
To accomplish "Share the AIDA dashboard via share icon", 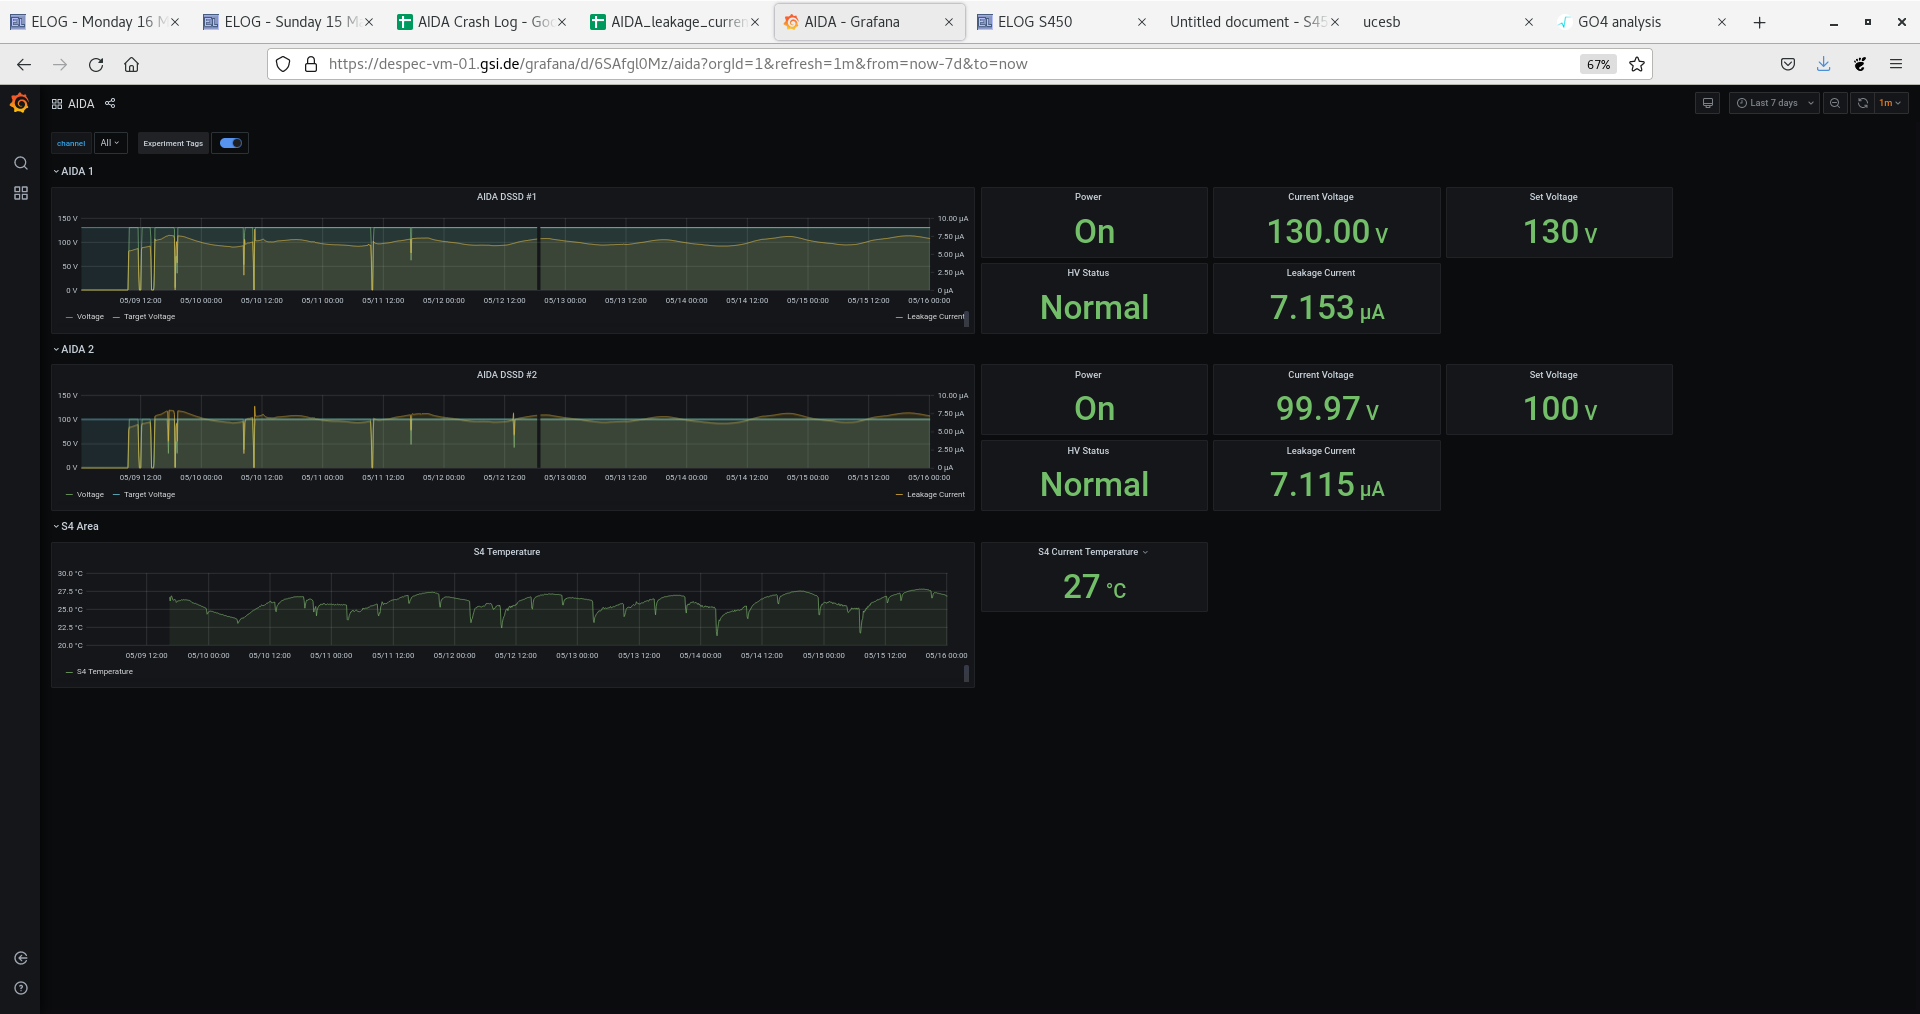I will pos(110,103).
